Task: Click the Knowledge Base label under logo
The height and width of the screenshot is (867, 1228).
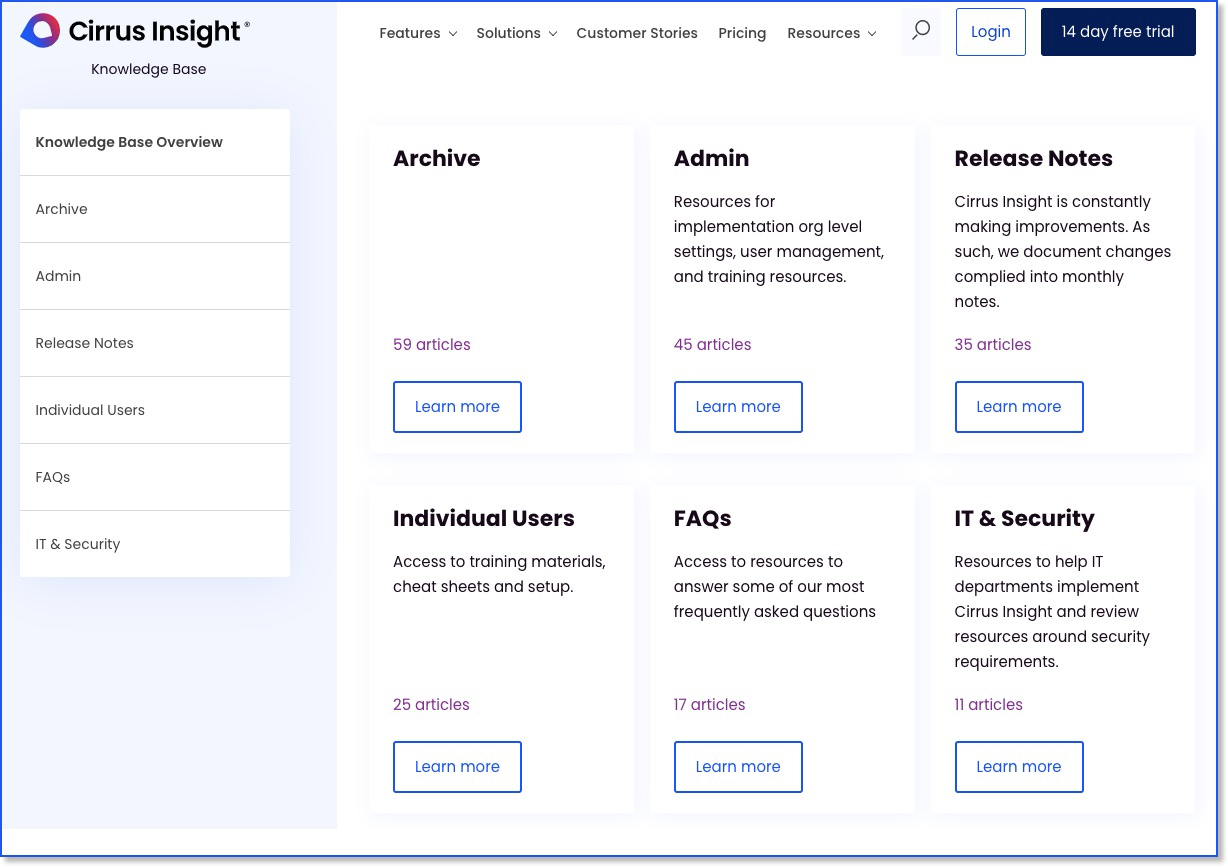Action: (148, 69)
